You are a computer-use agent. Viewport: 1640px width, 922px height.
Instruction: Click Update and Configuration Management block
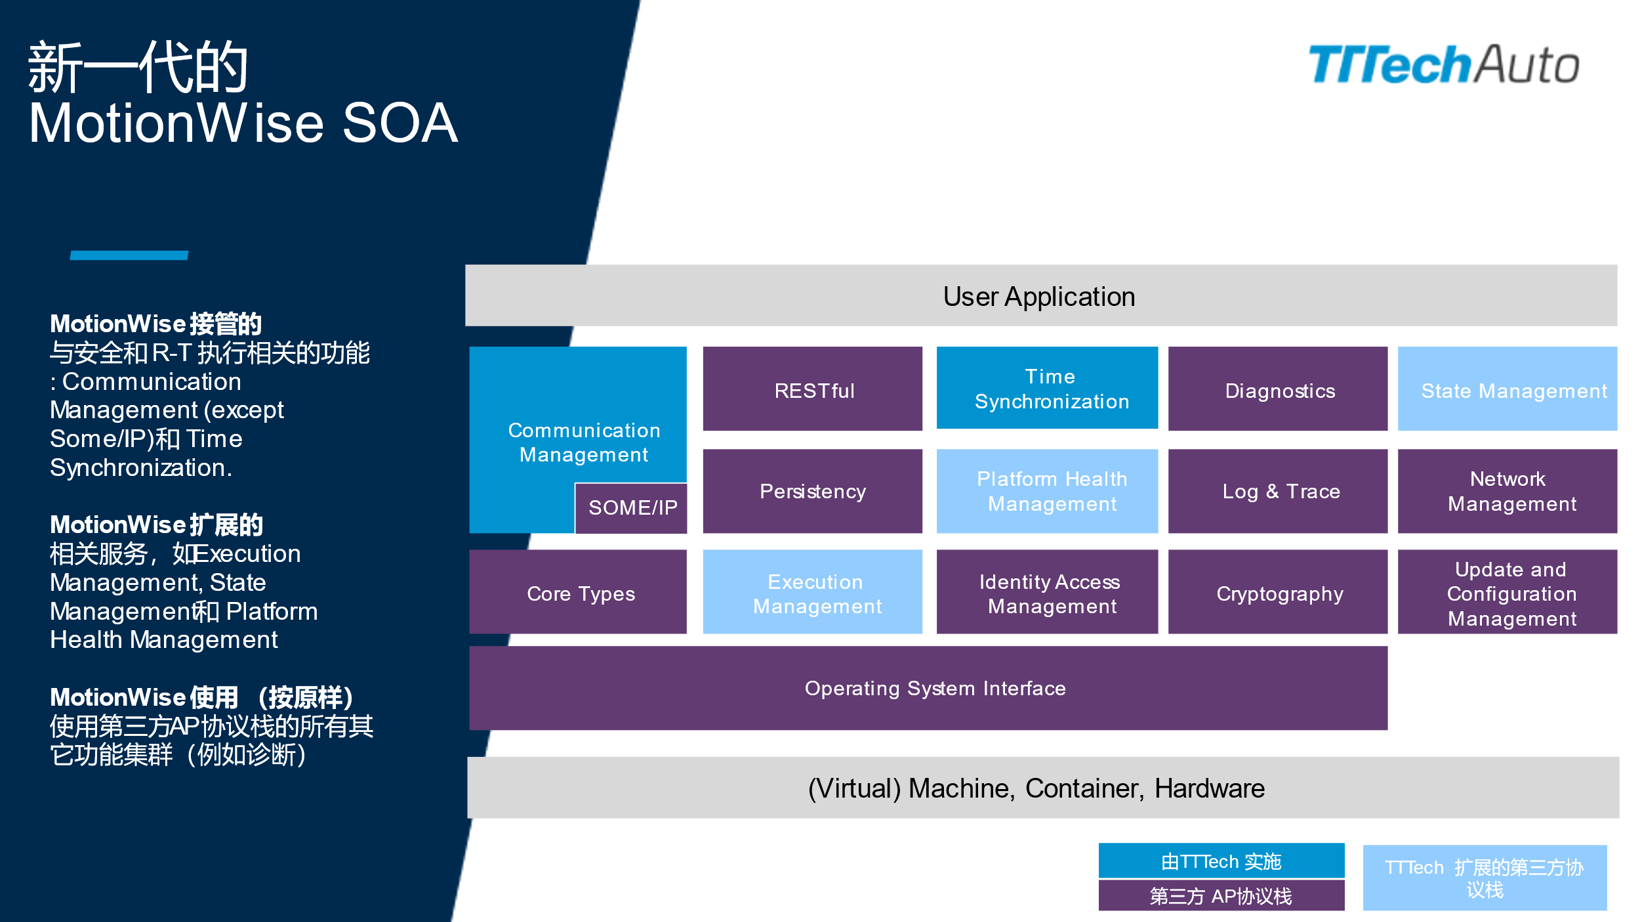point(1508,592)
